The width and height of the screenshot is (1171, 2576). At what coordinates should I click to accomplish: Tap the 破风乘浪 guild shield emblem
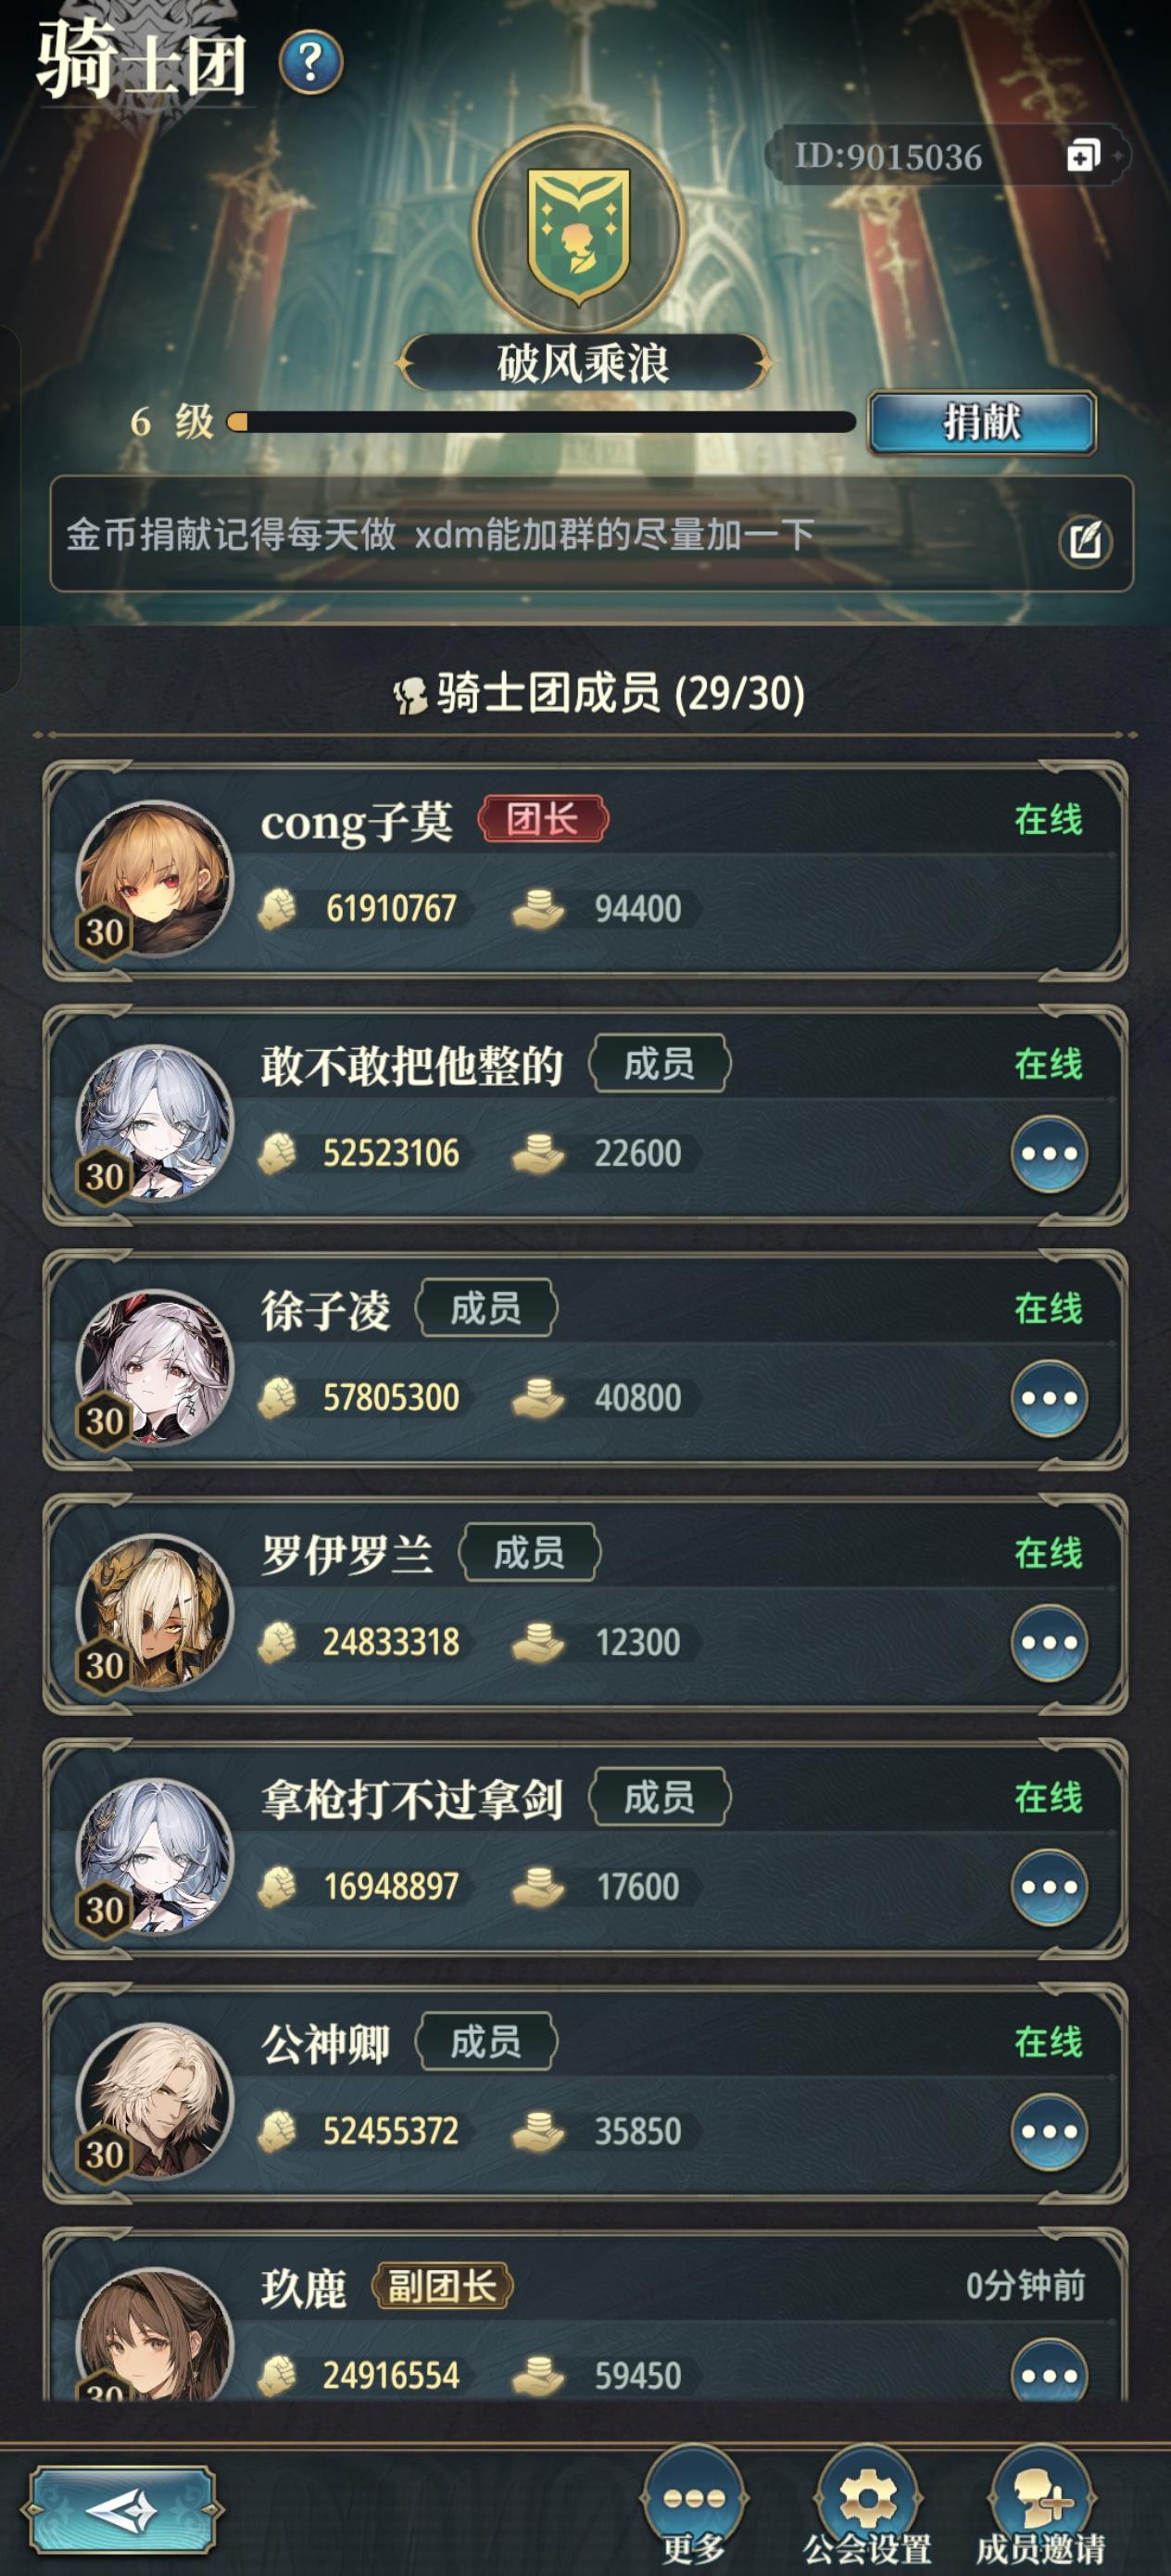(579, 233)
